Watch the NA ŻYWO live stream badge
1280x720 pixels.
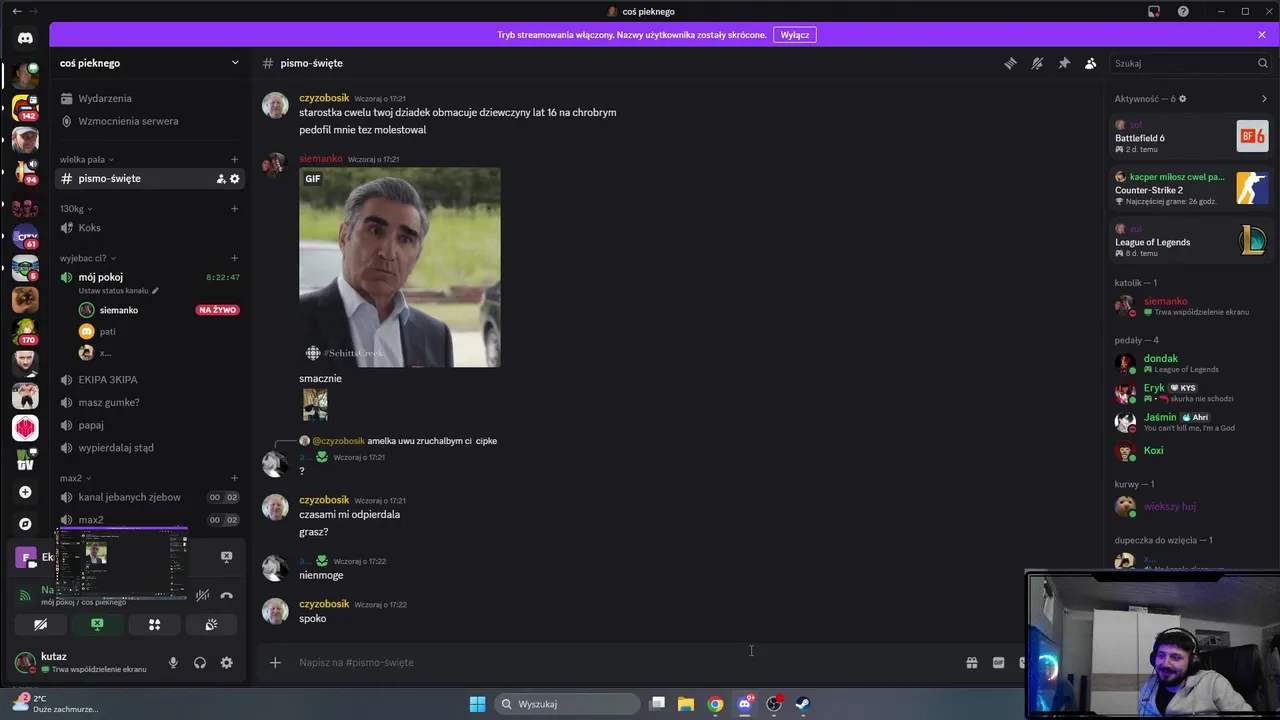coord(218,310)
